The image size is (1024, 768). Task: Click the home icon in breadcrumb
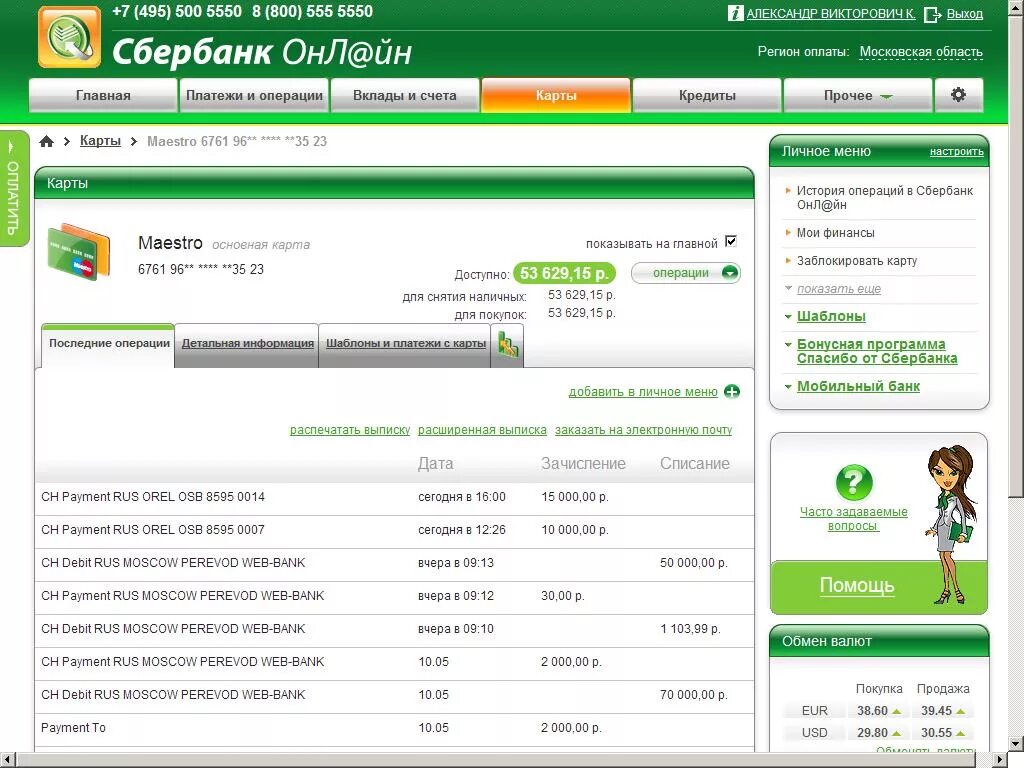[46, 141]
